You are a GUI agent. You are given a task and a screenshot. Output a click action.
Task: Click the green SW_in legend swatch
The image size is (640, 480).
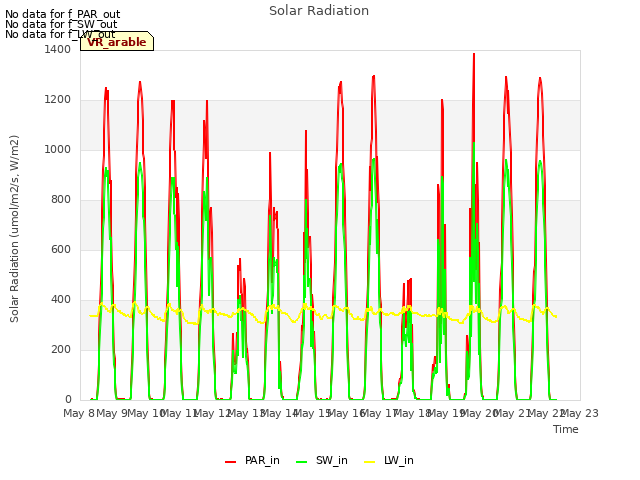pos(302,461)
